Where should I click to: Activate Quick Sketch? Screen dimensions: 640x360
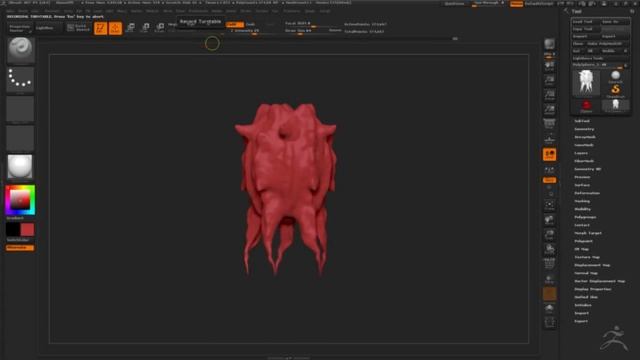click(x=78, y=28)
